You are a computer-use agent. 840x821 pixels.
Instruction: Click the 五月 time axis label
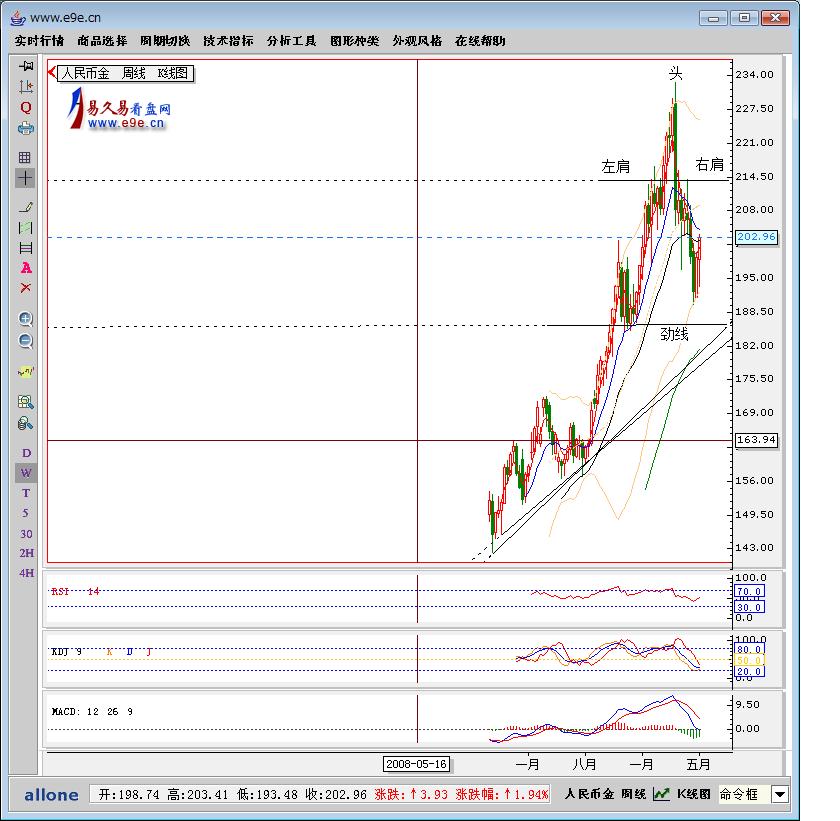(698, 764)
